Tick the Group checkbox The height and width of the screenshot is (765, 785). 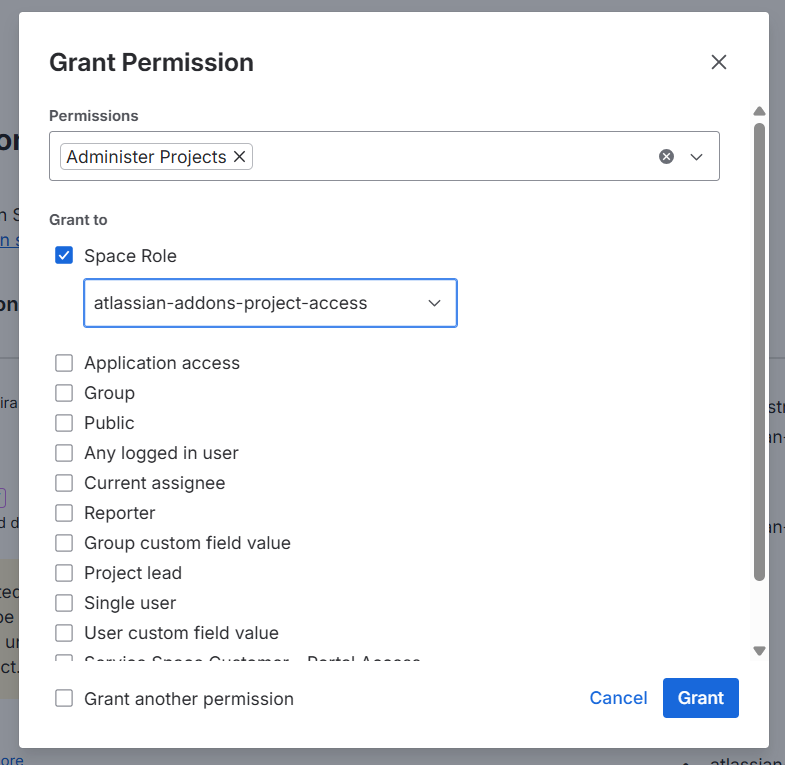[64, 393]
